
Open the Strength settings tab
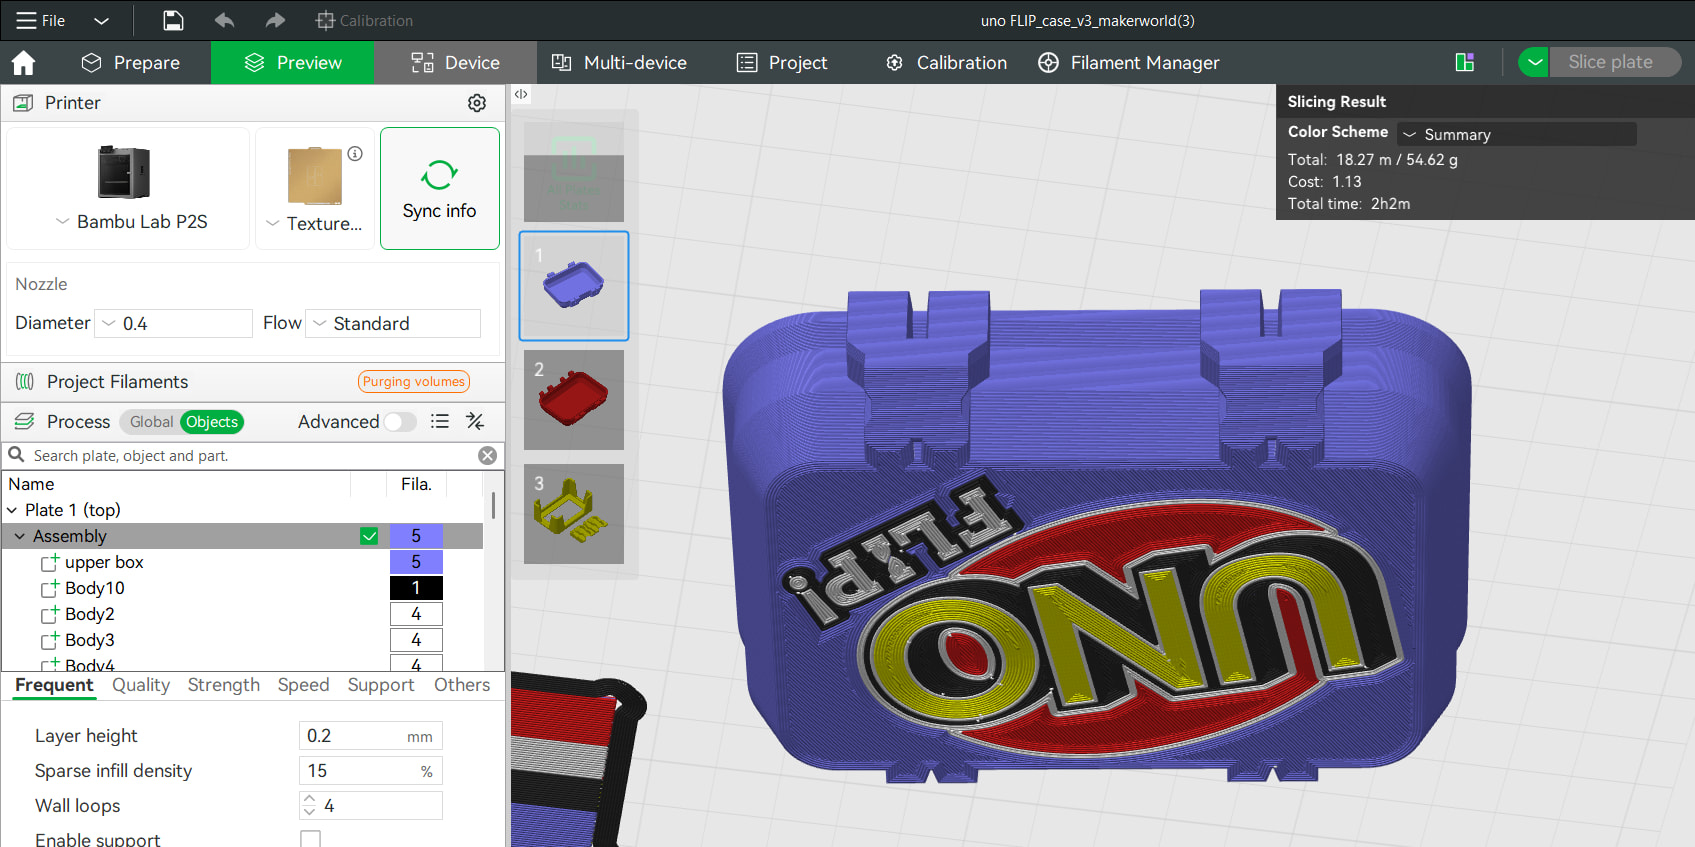pos(224,685)
